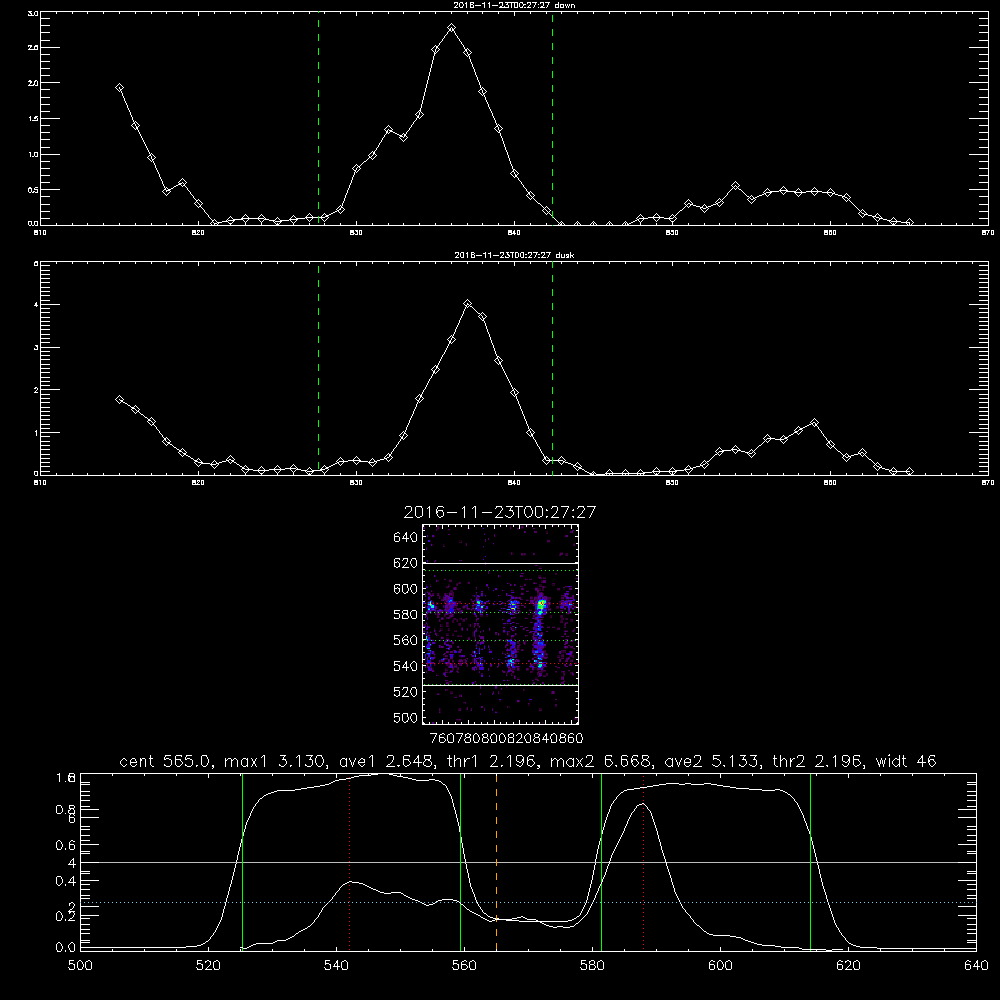Click 'max2 6.668' in the statistics line

click(598, 761)
